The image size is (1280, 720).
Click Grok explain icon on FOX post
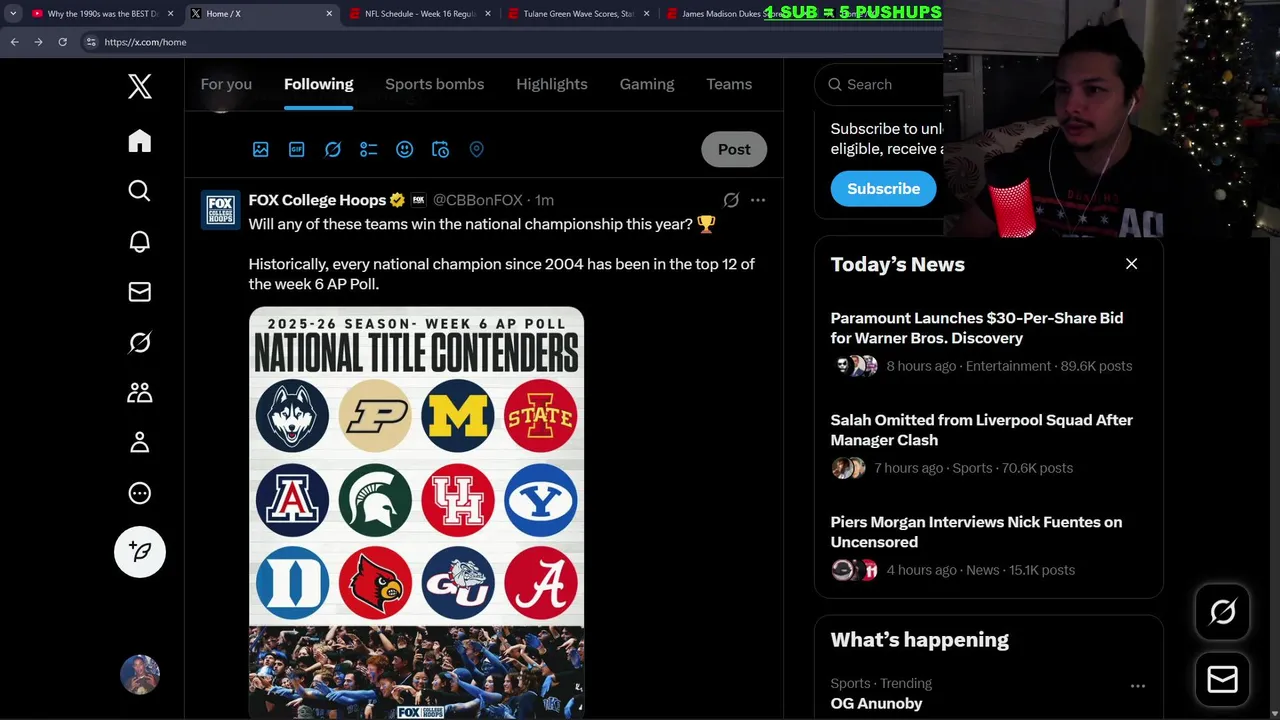(x=731, y=200)
